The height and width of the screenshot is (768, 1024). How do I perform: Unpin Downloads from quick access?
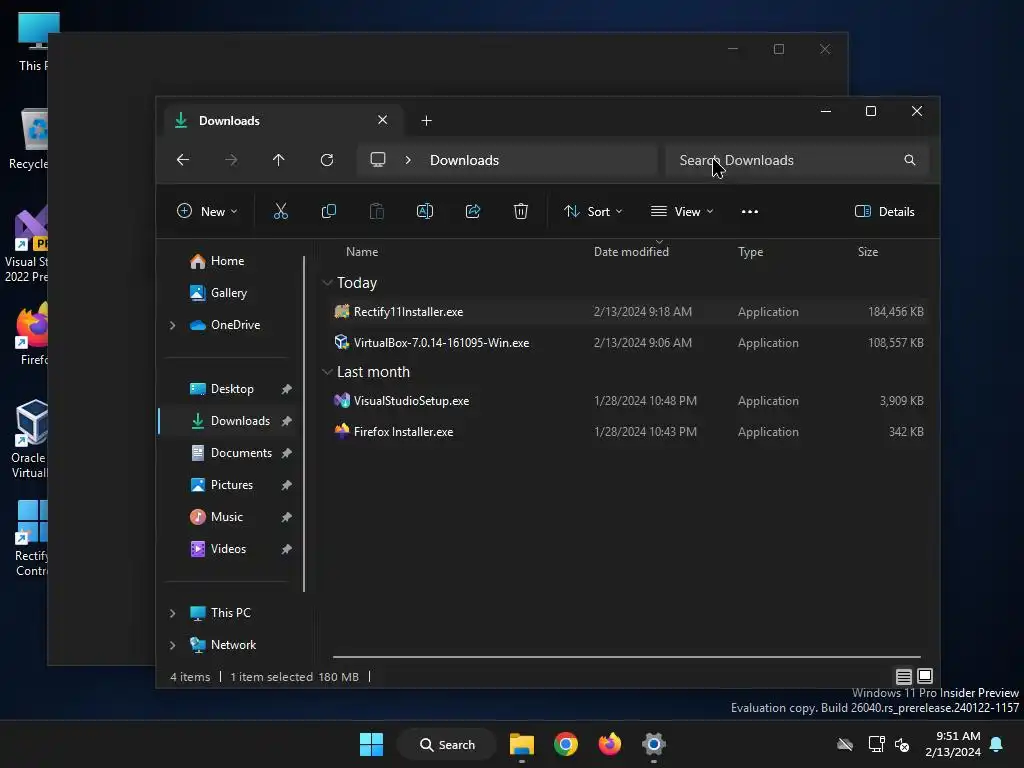coord(286,421)
